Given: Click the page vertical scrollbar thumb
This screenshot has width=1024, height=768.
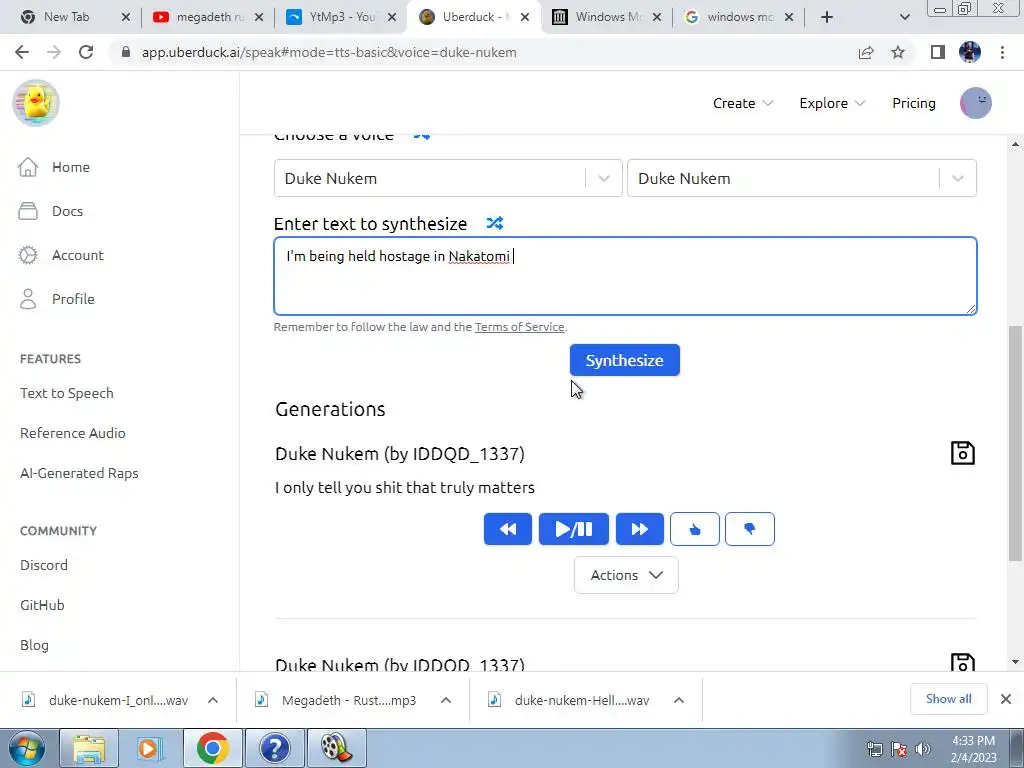Looking at the screenshot, I should [1016, 443].
